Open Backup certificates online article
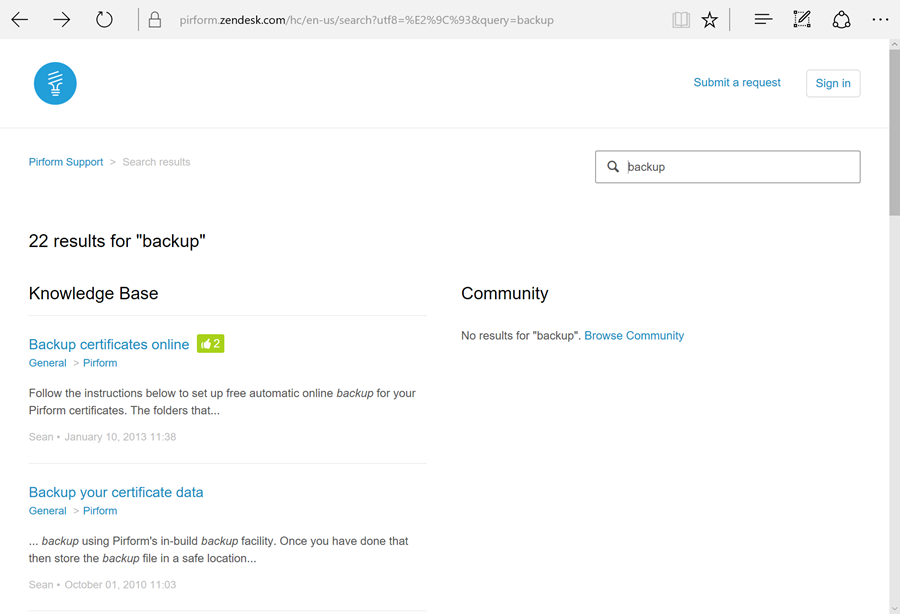 109,345
